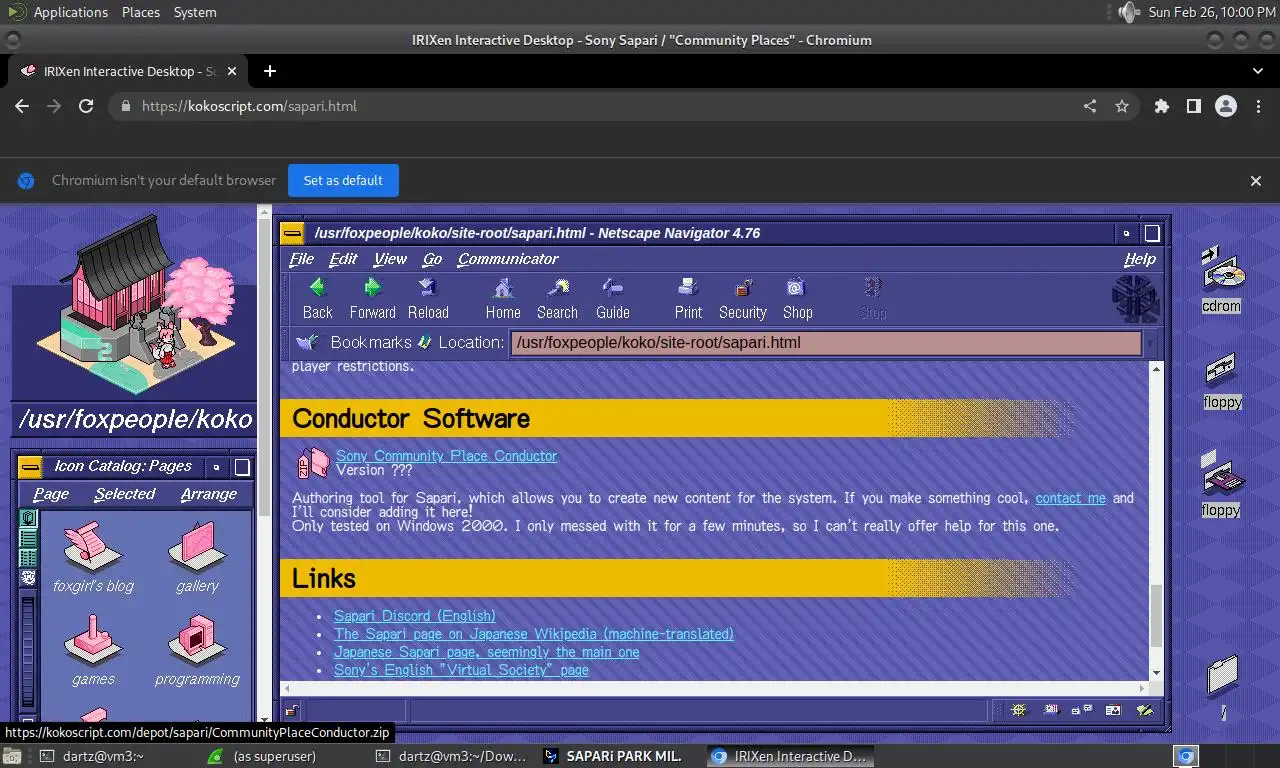Open the Netscape window menu button

coord(292,233)
